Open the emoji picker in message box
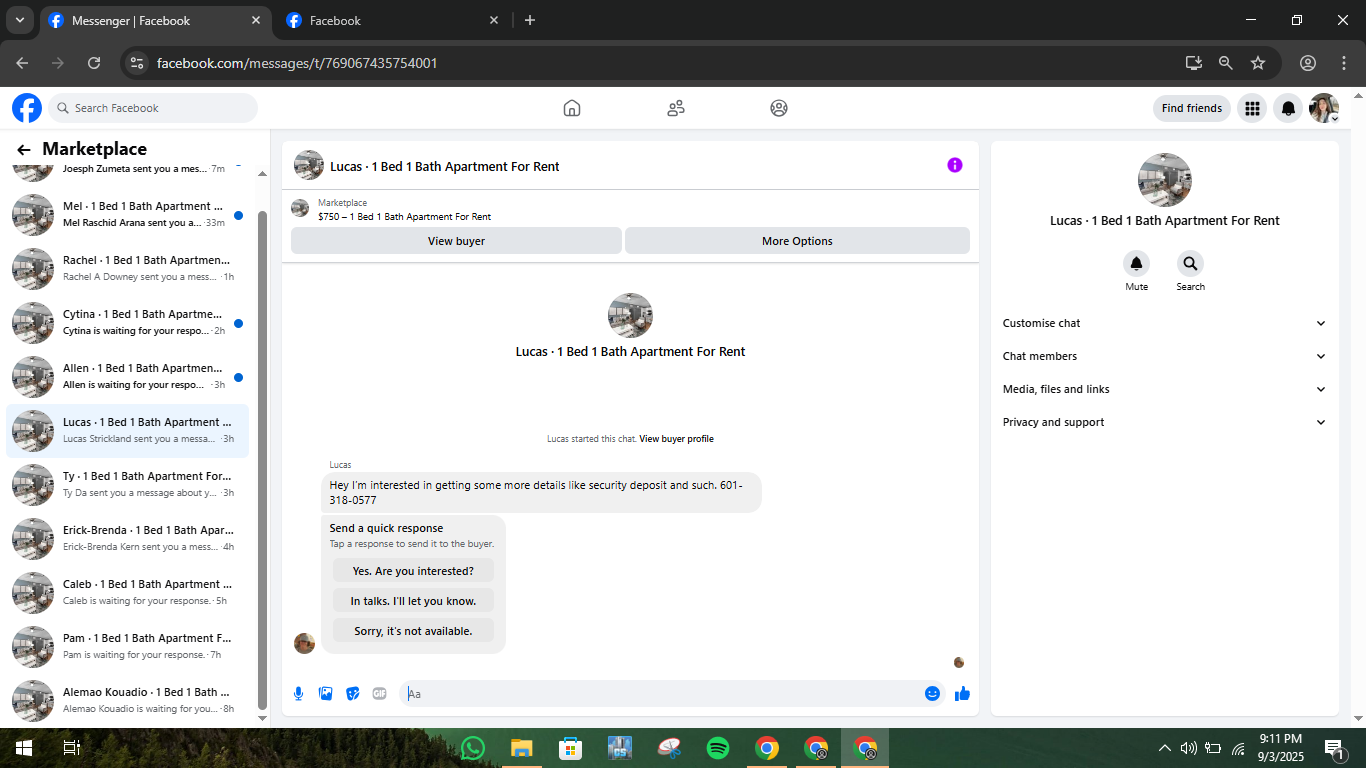The image size is (1366, 768). coord(932,693)
